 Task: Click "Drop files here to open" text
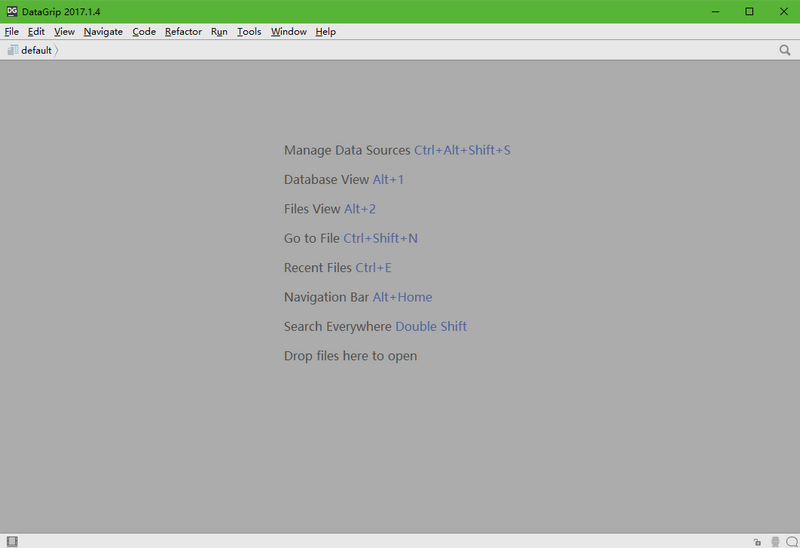tap(351, 356)
